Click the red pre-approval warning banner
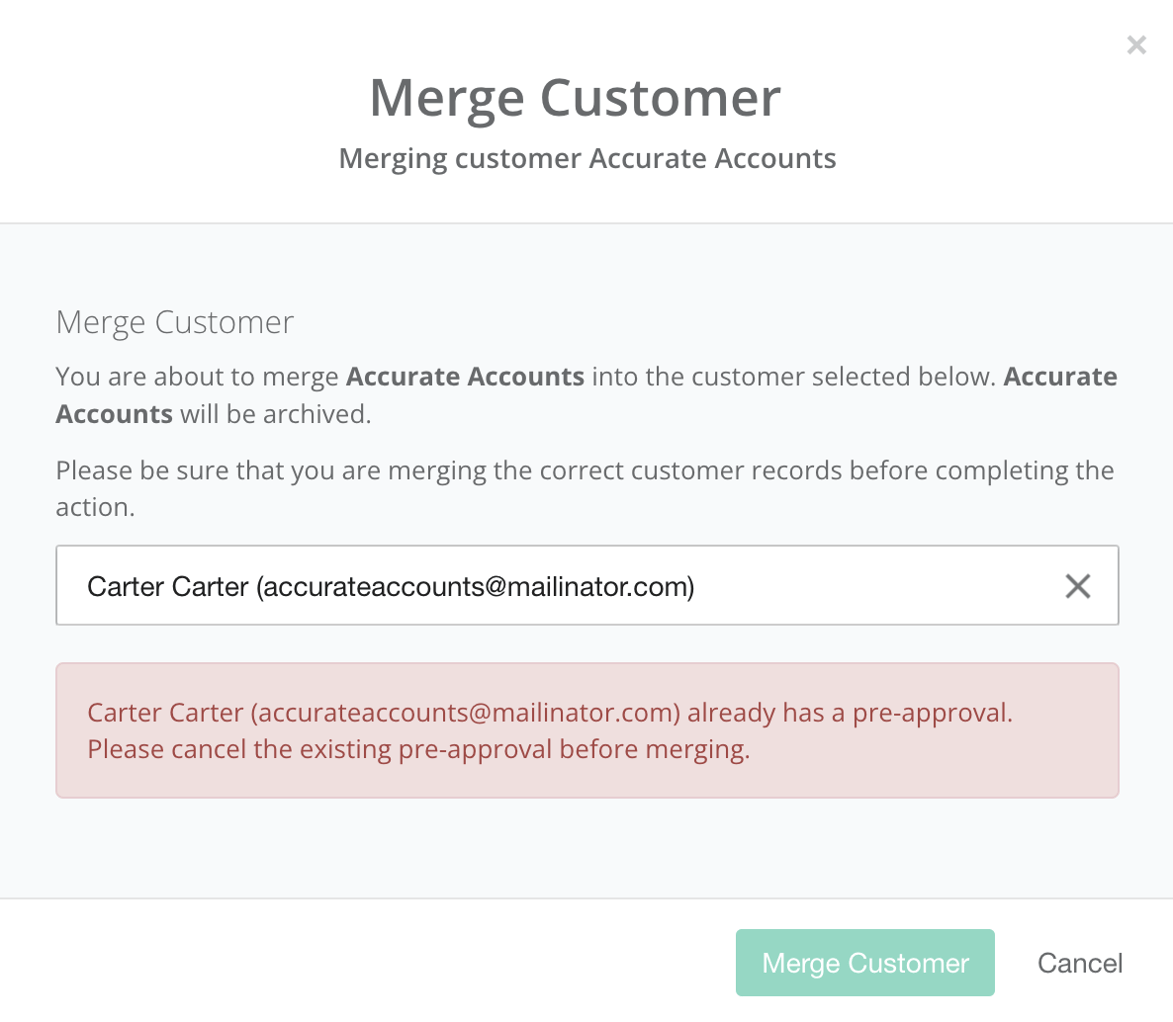 click(x=587, y=730)
